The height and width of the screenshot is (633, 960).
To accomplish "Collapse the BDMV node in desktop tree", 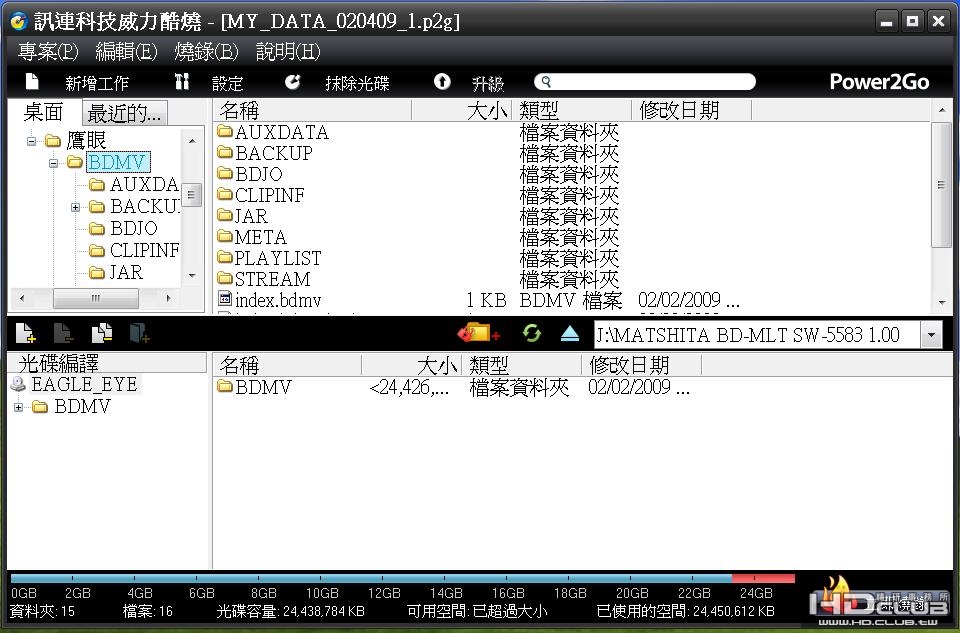I will click(x=53, y=163).
